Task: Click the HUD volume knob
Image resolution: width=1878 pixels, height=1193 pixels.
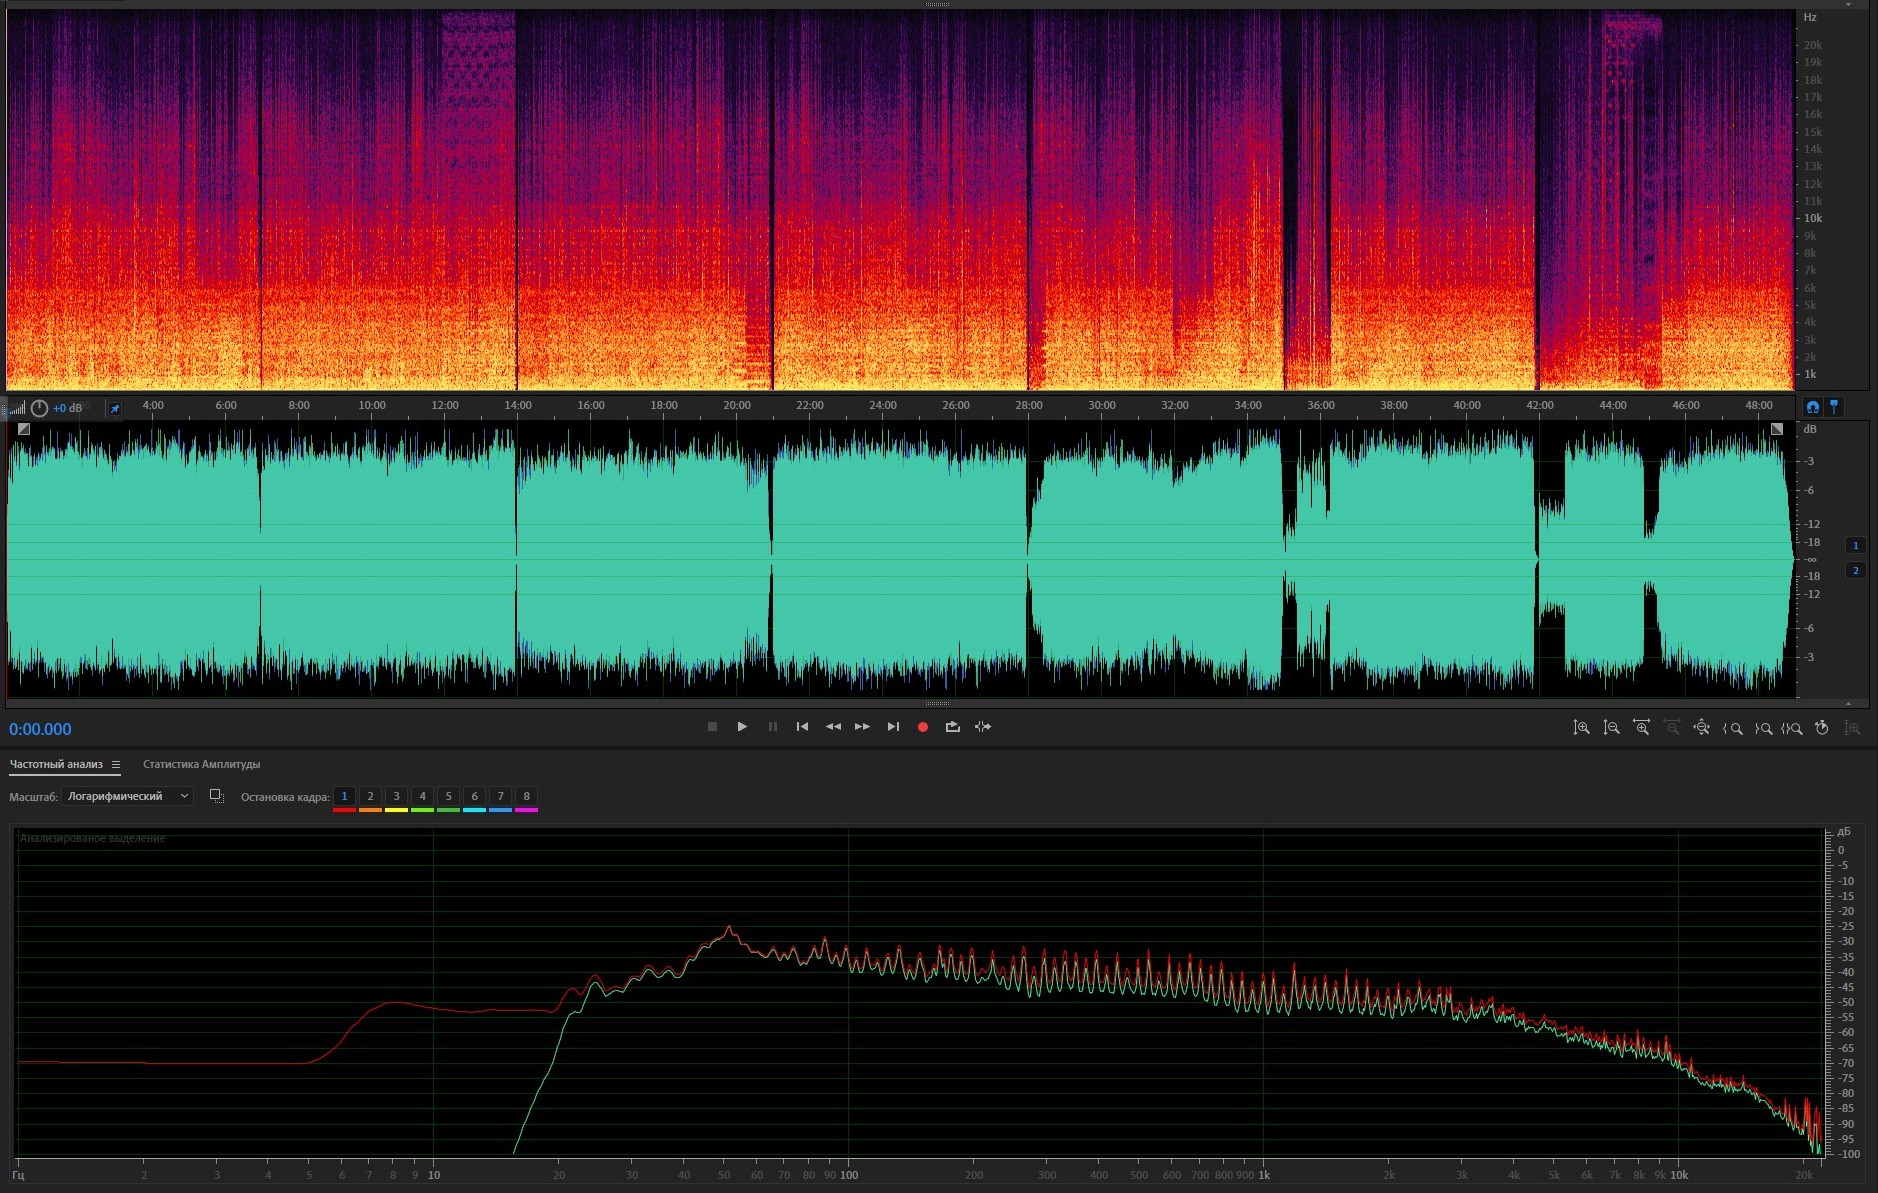Action: [x=39, y=408]
